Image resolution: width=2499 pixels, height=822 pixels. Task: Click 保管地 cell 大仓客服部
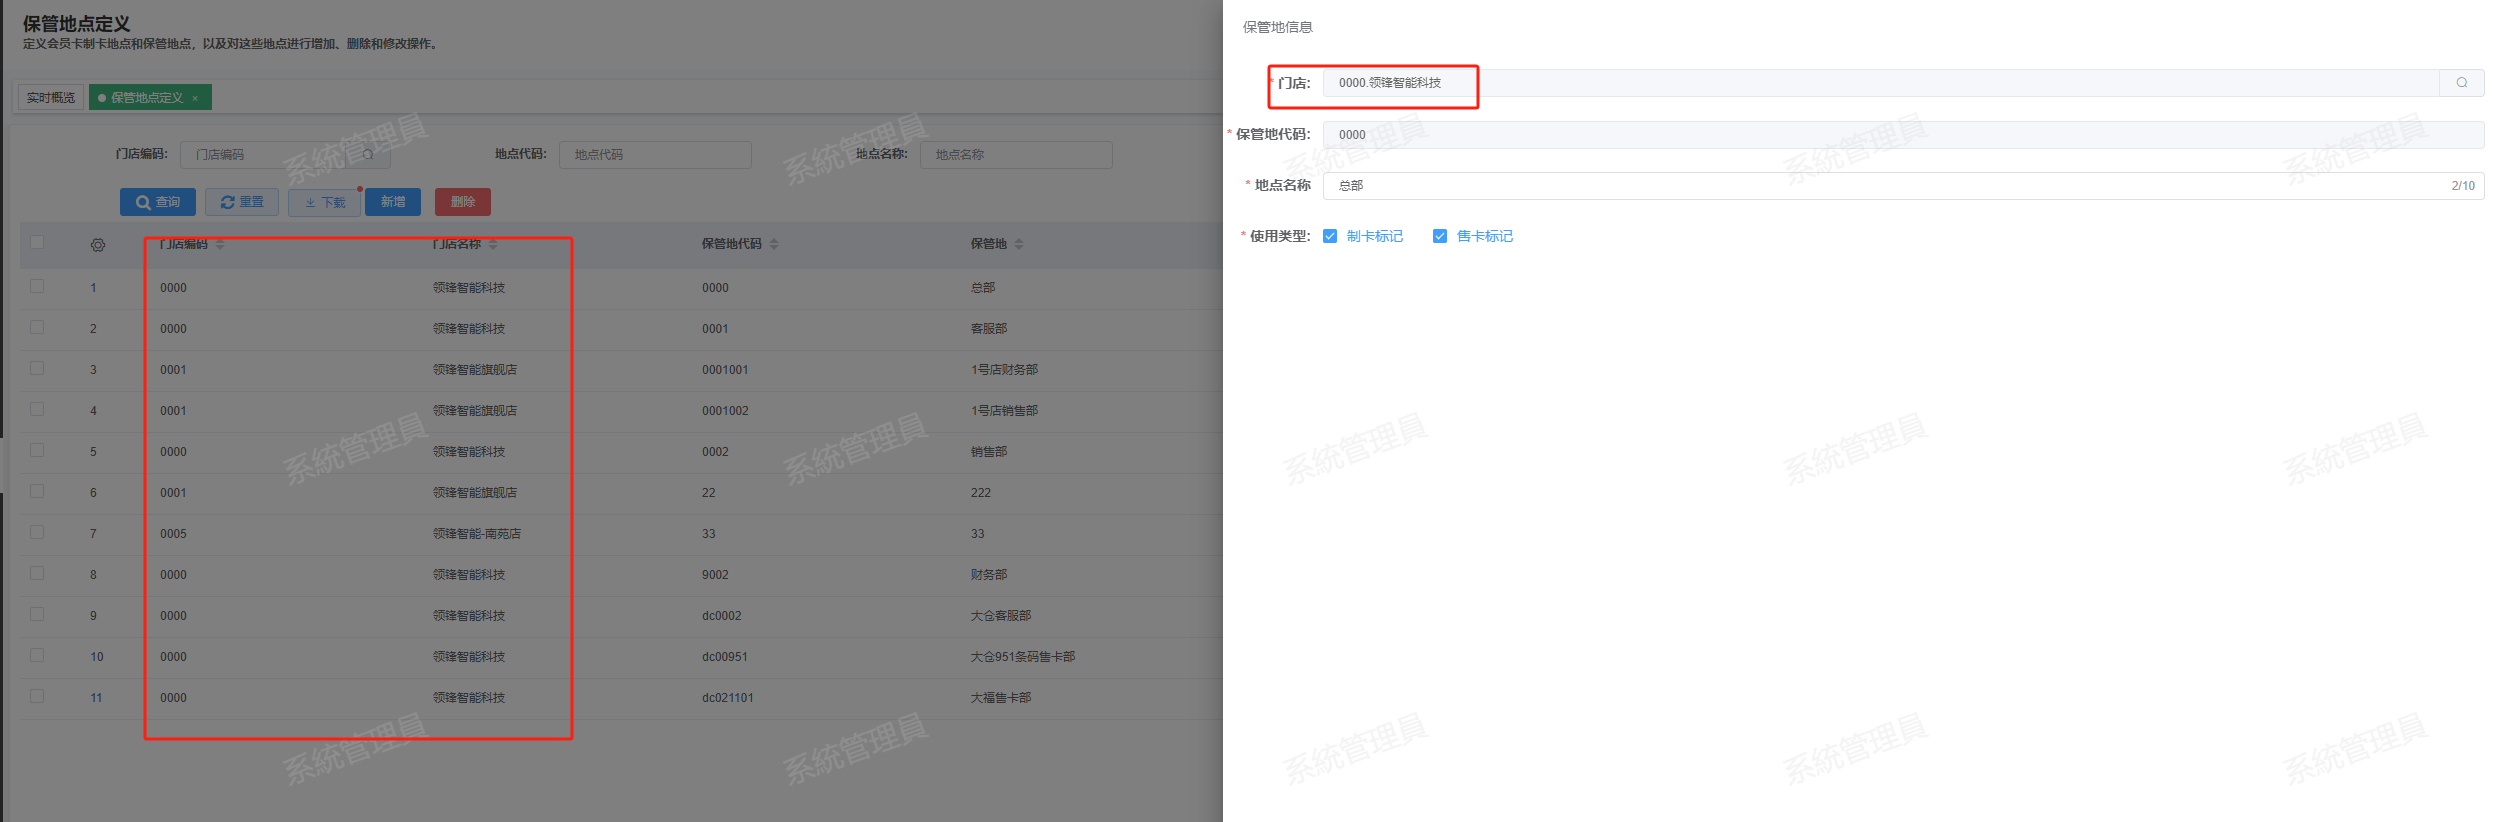(1001, 616)
